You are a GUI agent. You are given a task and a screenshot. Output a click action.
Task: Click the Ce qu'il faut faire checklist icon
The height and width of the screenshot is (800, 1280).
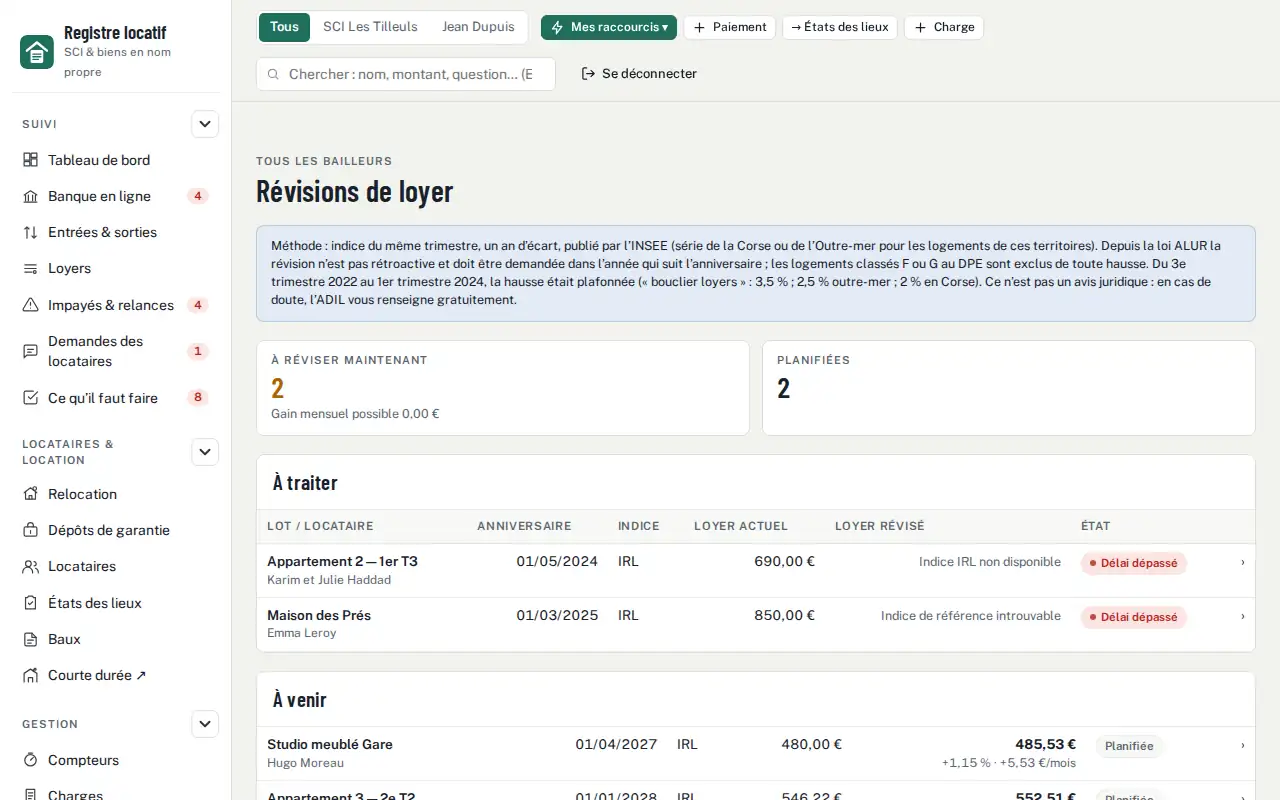click(30, 398)
